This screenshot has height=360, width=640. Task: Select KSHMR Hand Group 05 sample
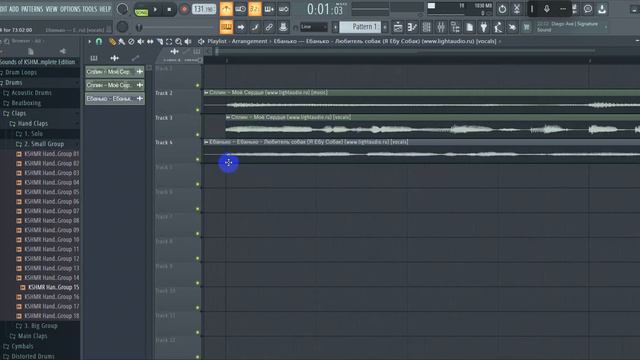tap(51, 192)
